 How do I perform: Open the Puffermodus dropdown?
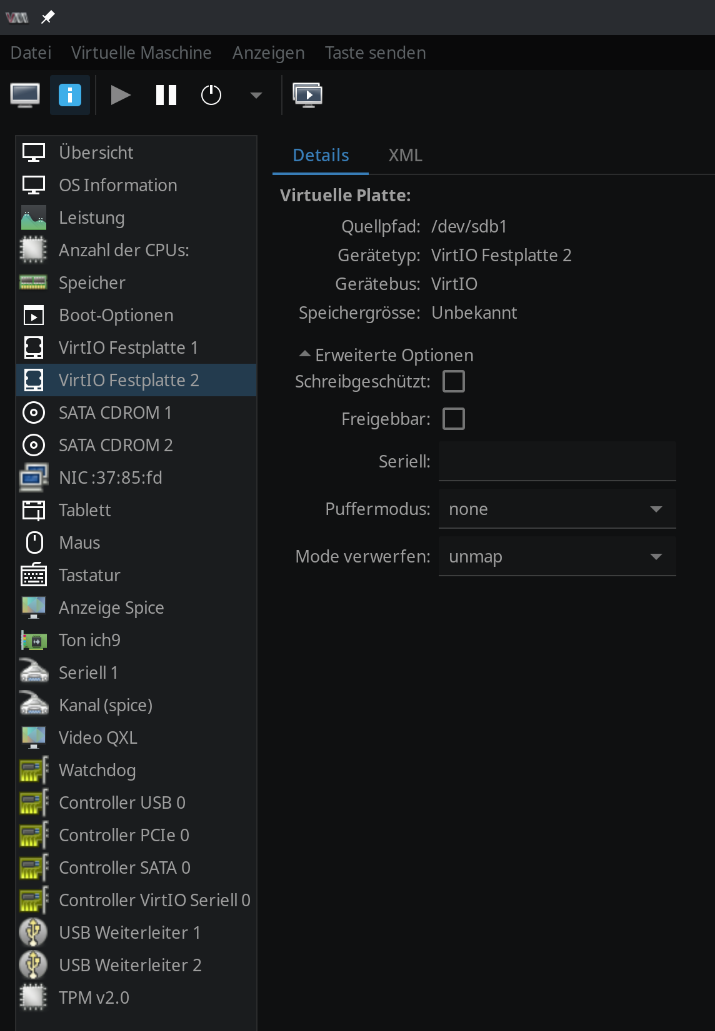557,509
